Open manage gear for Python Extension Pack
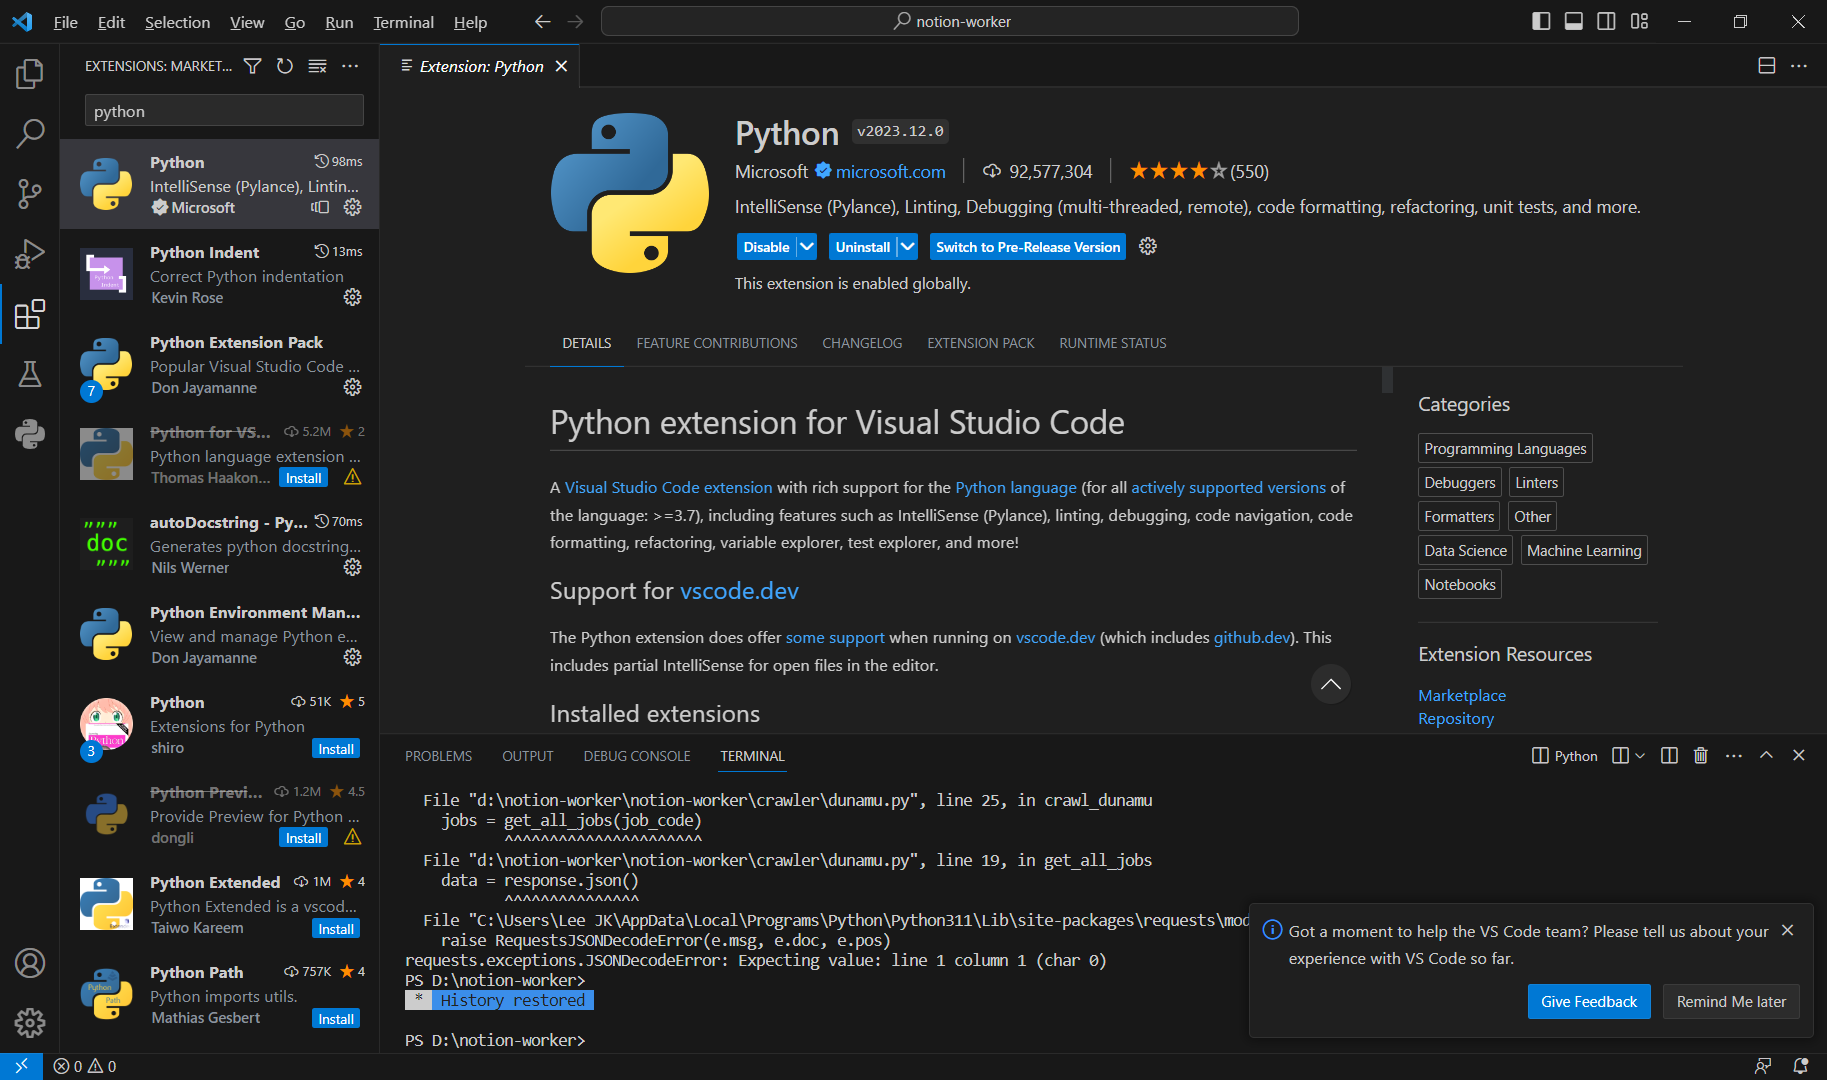1827x1080 pixels. click(353, 387)
